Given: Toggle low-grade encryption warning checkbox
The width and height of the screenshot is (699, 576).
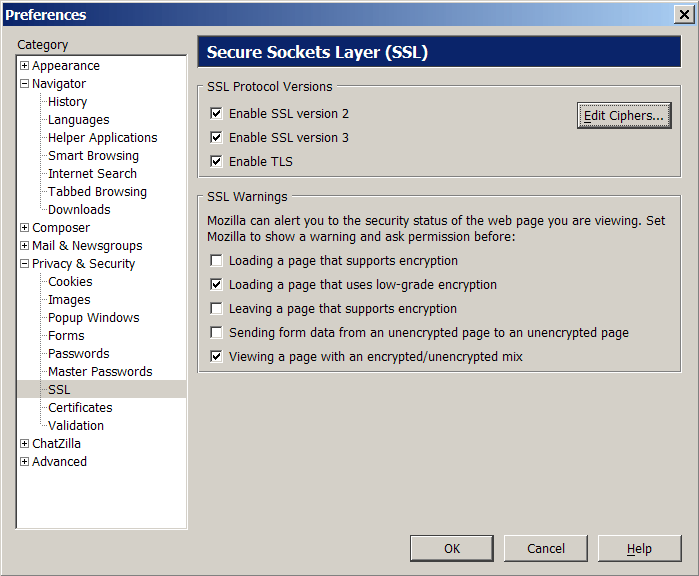Looking at the screenshot, I should point(216,284).
